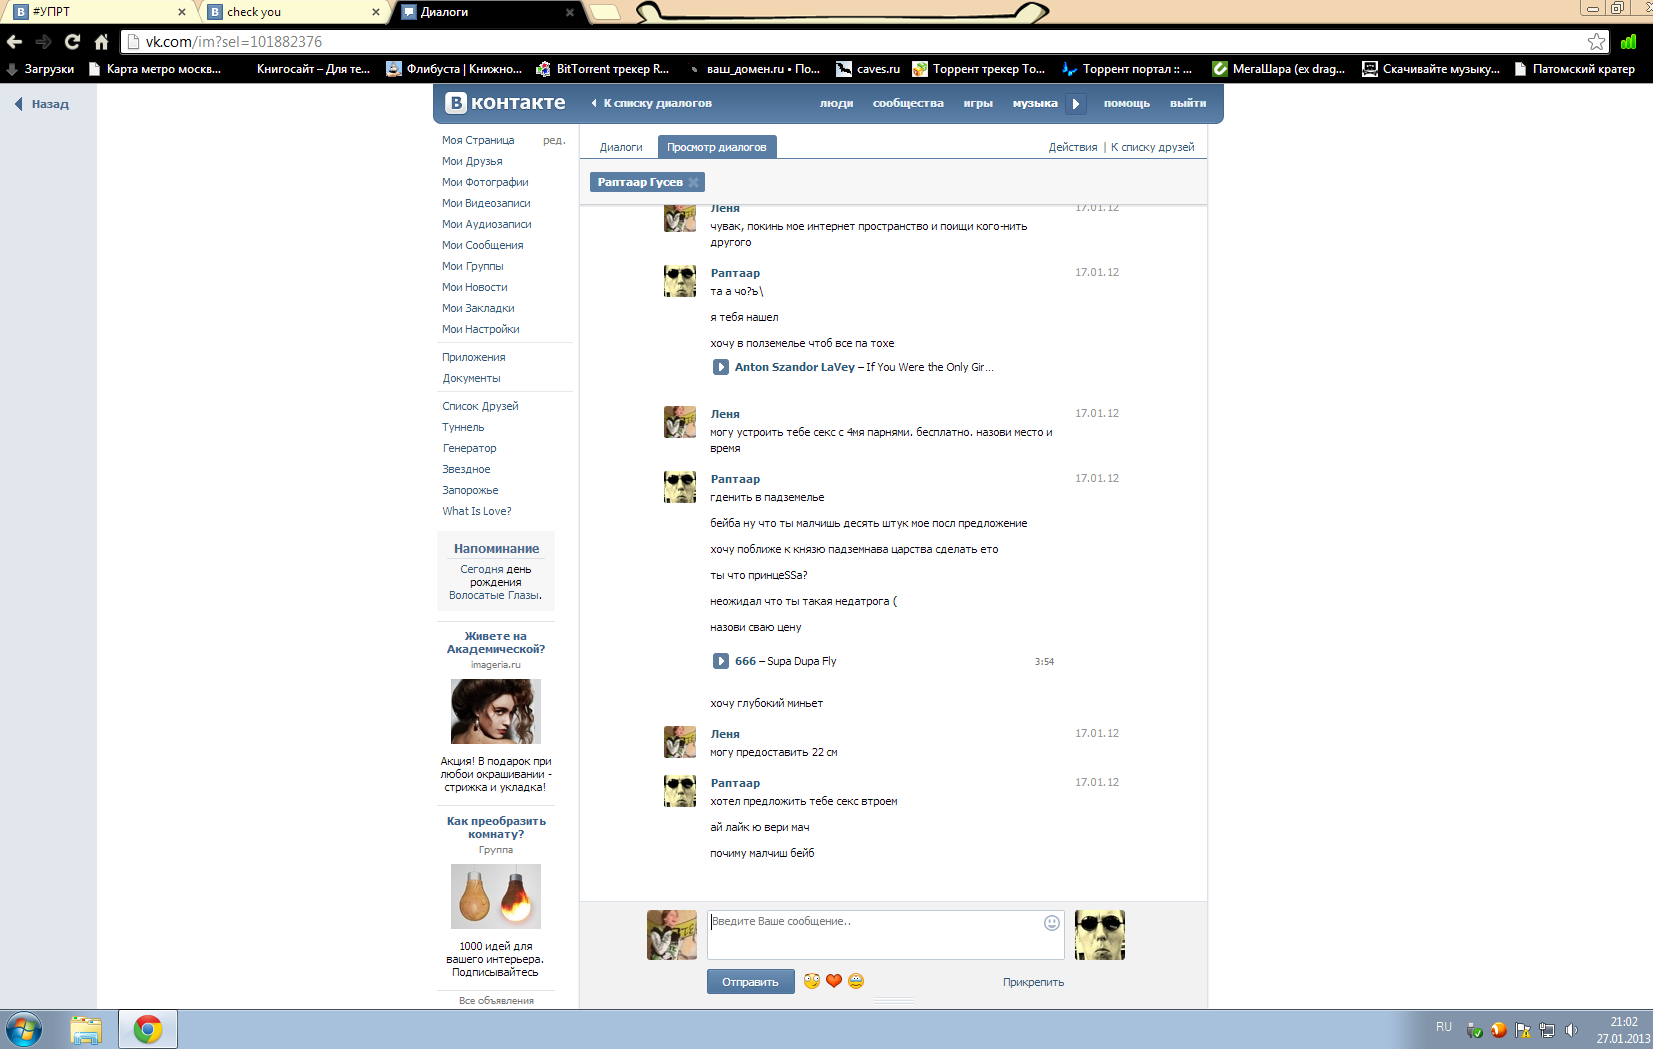Close the check you browser tab
This screenshot has width=1653, height=1049.
[x=376, y=12]
